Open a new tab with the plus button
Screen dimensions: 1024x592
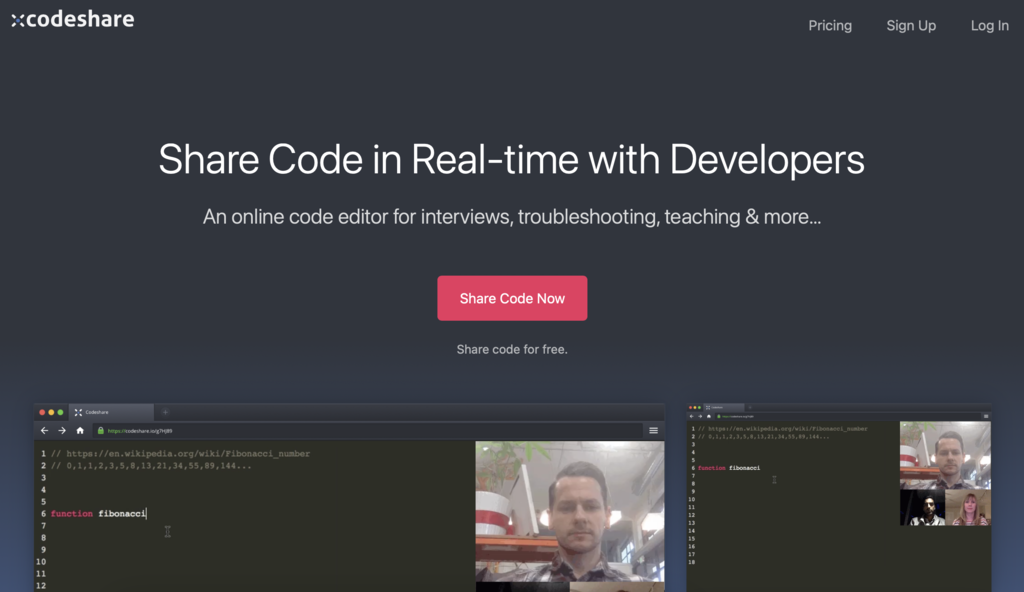click(165, 412)
